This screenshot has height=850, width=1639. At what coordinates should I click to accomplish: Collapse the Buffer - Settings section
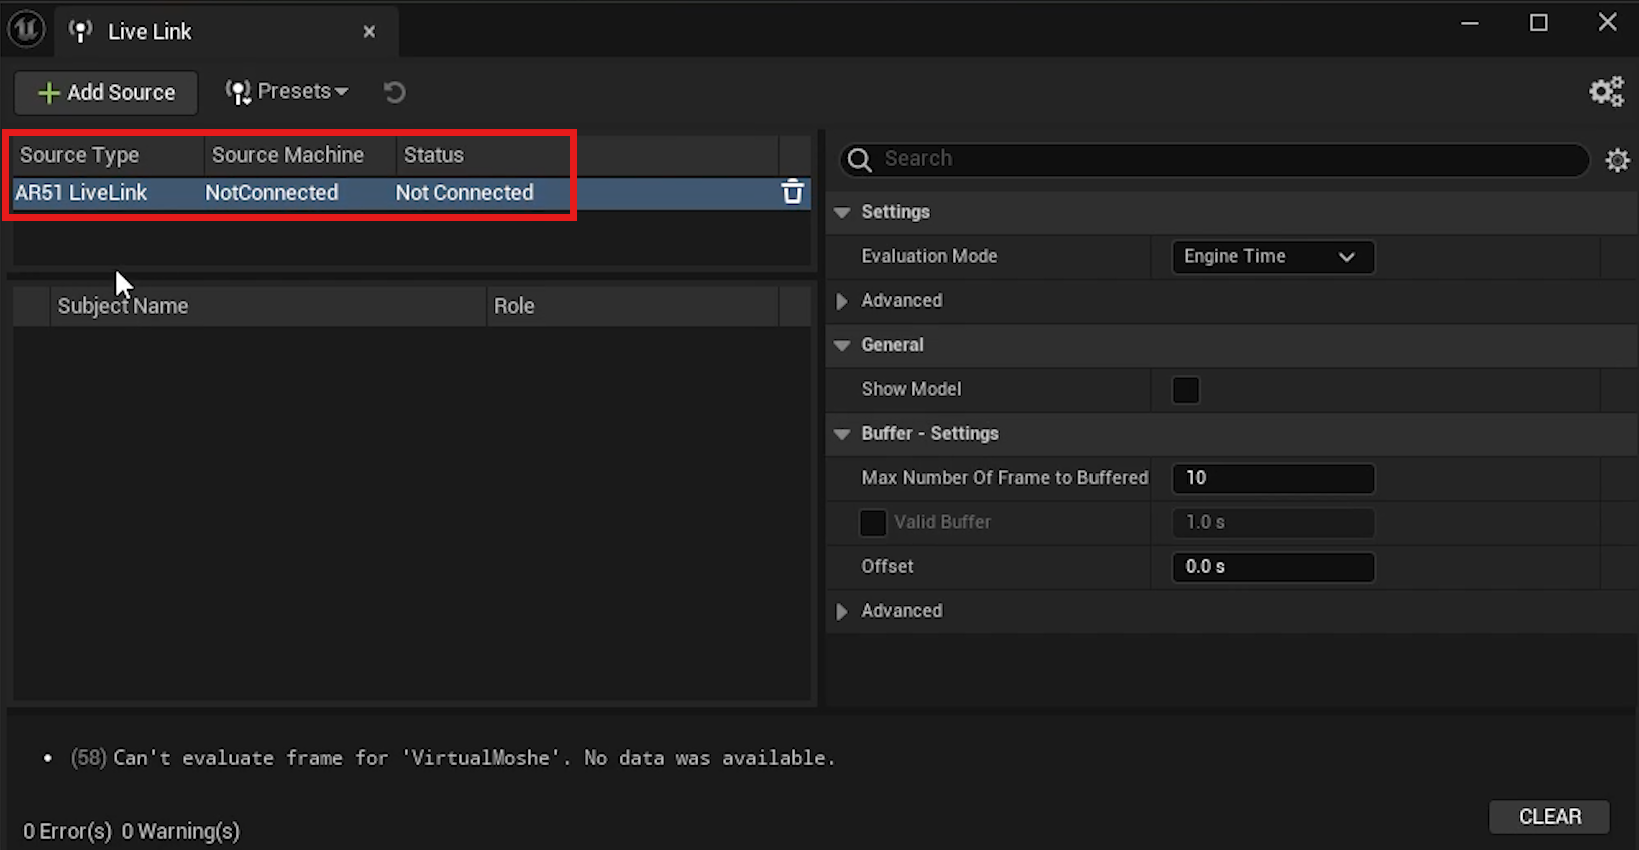coord(842,434)
